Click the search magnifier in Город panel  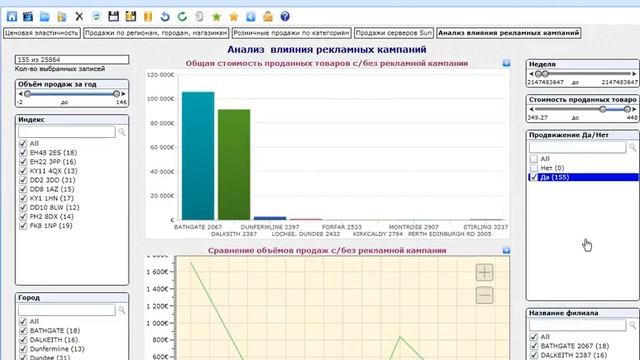pyautogui.click(x=122, y=310)
